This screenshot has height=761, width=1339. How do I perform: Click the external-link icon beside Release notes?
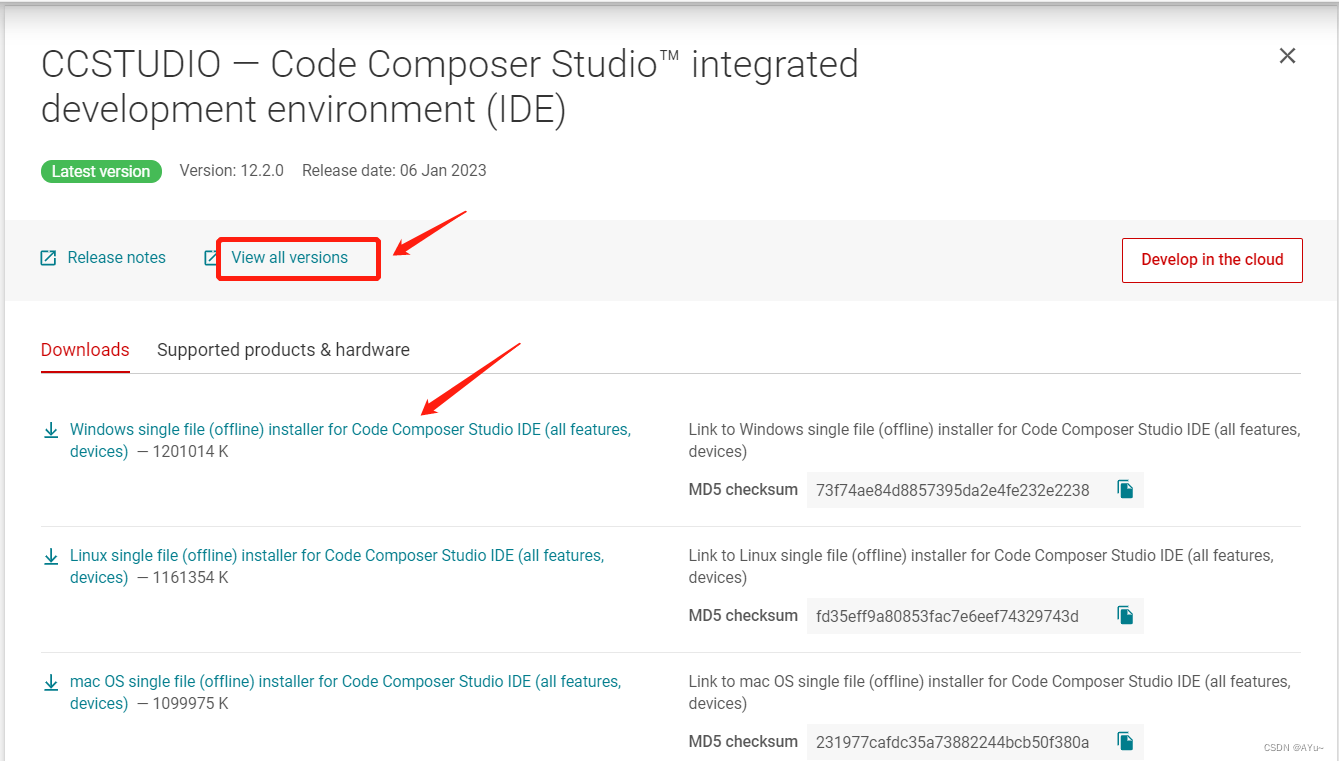pyautogui.click(x=48, y=258)
